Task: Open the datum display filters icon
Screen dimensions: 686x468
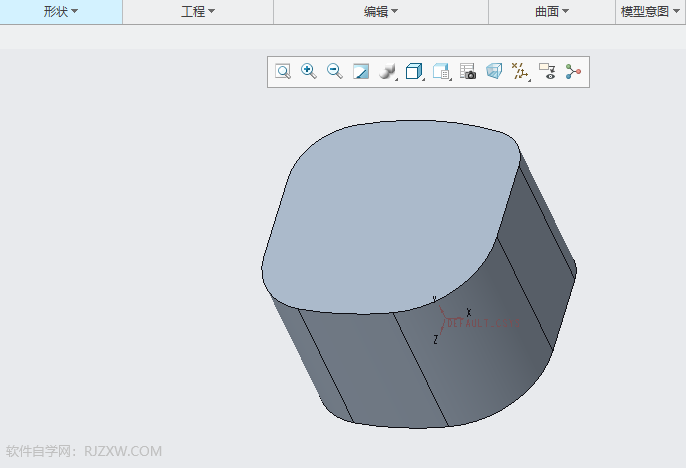Action: click(519, 71)
